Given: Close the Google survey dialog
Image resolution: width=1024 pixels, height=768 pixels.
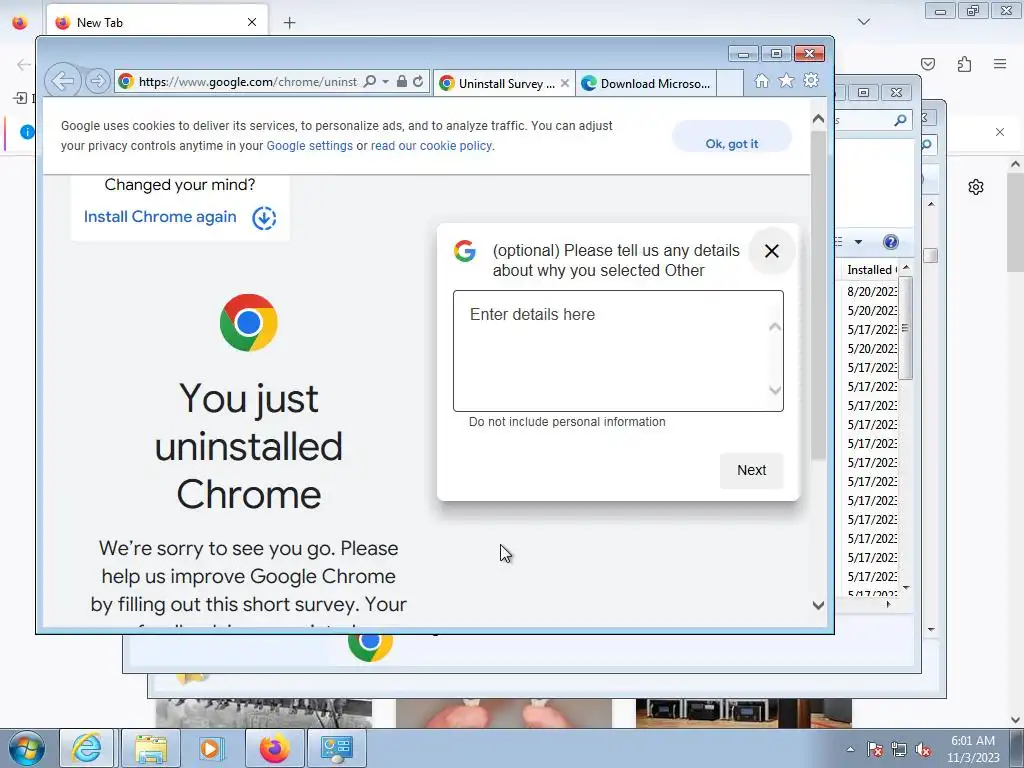Looking at the screenshot, I should pyautogui.click(x=771, y=251).
